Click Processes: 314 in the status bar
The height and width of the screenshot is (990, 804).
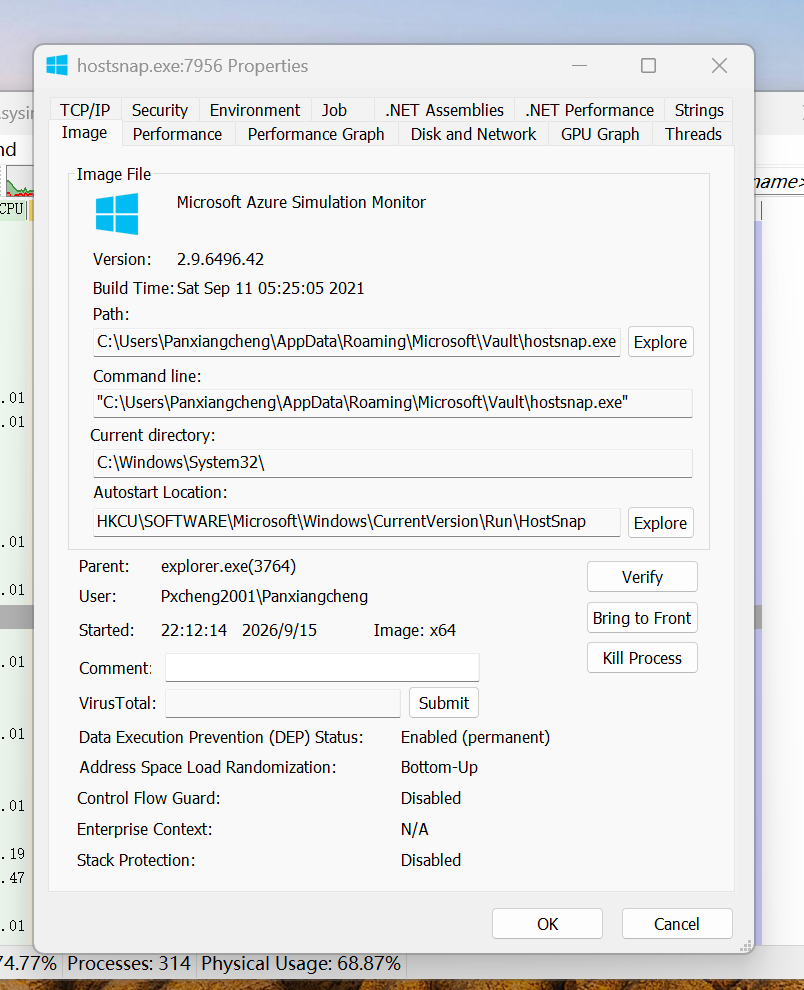point(129,963)
